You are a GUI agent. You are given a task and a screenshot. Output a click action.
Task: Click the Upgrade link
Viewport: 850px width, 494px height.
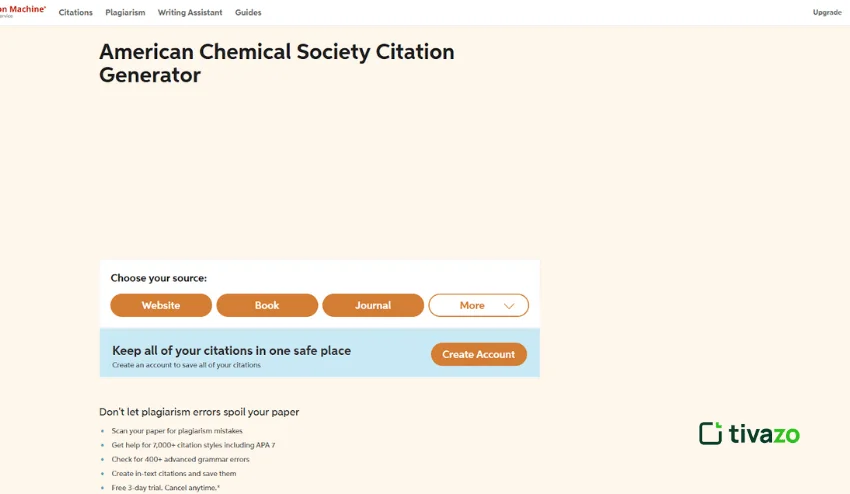coord(827,13)
